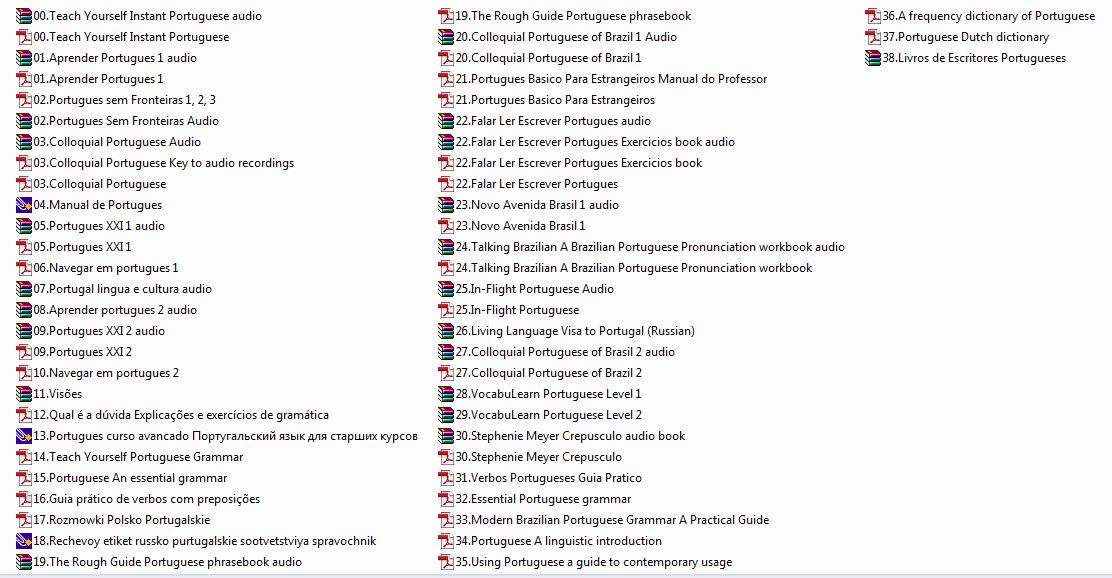1112x578 pixels.
Task: Click the archive icon beside 11.Visões
Action: 25,394
